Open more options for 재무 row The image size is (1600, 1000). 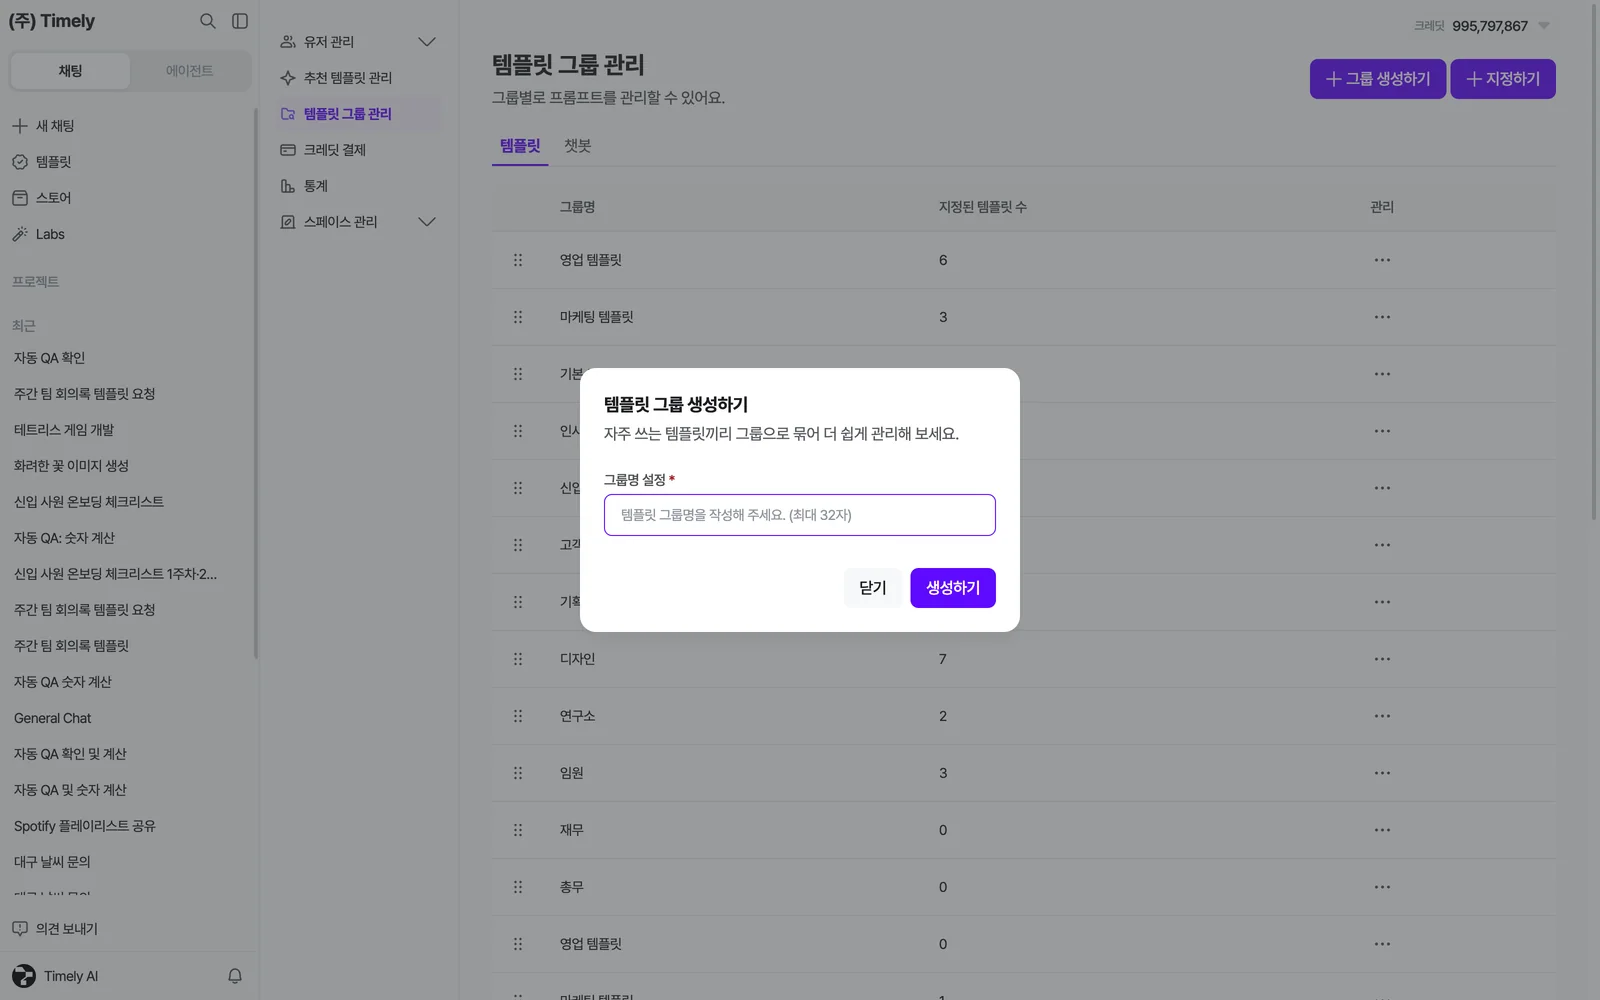[1382, 830]
